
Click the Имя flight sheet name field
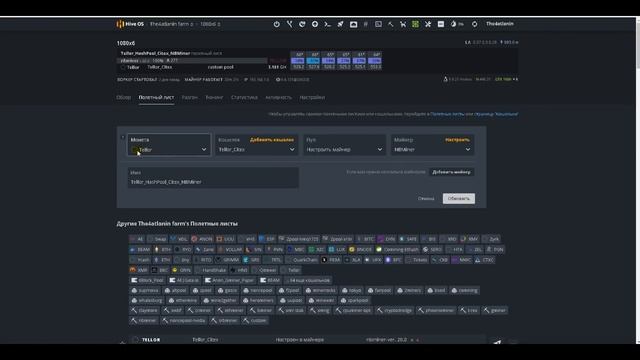click(213, 178)
